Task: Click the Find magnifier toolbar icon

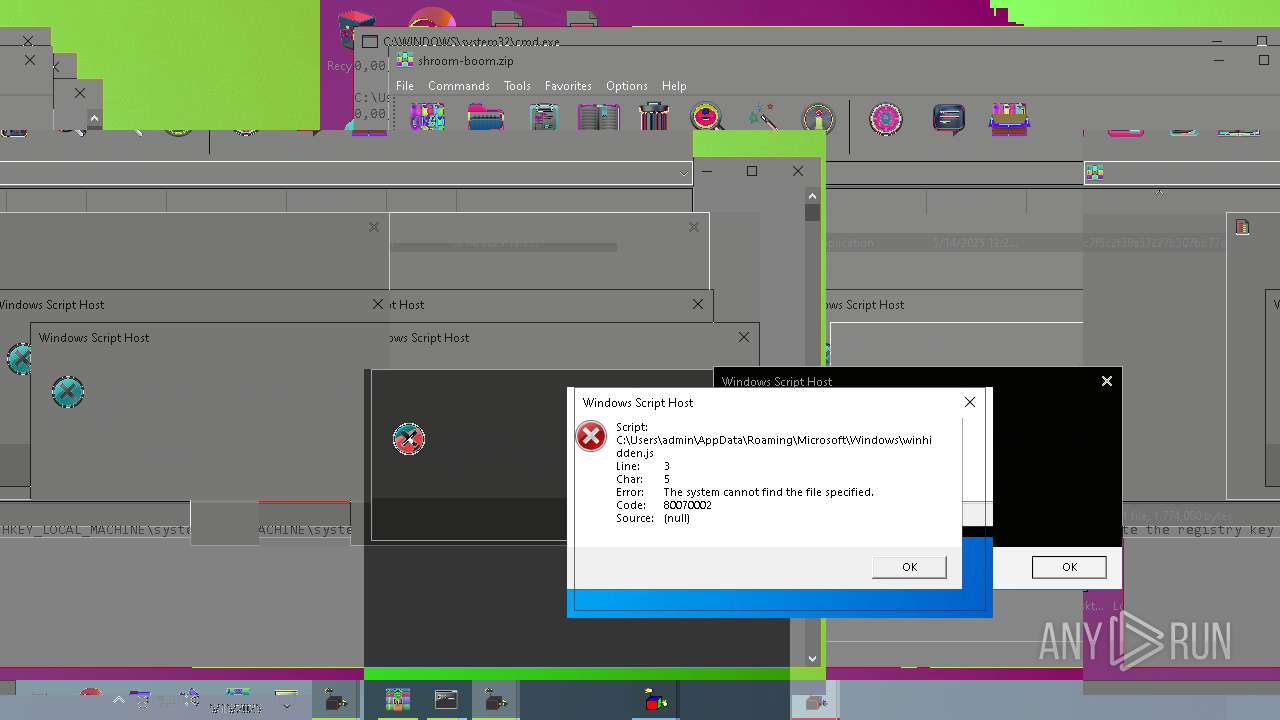Action: click(707, 117)
